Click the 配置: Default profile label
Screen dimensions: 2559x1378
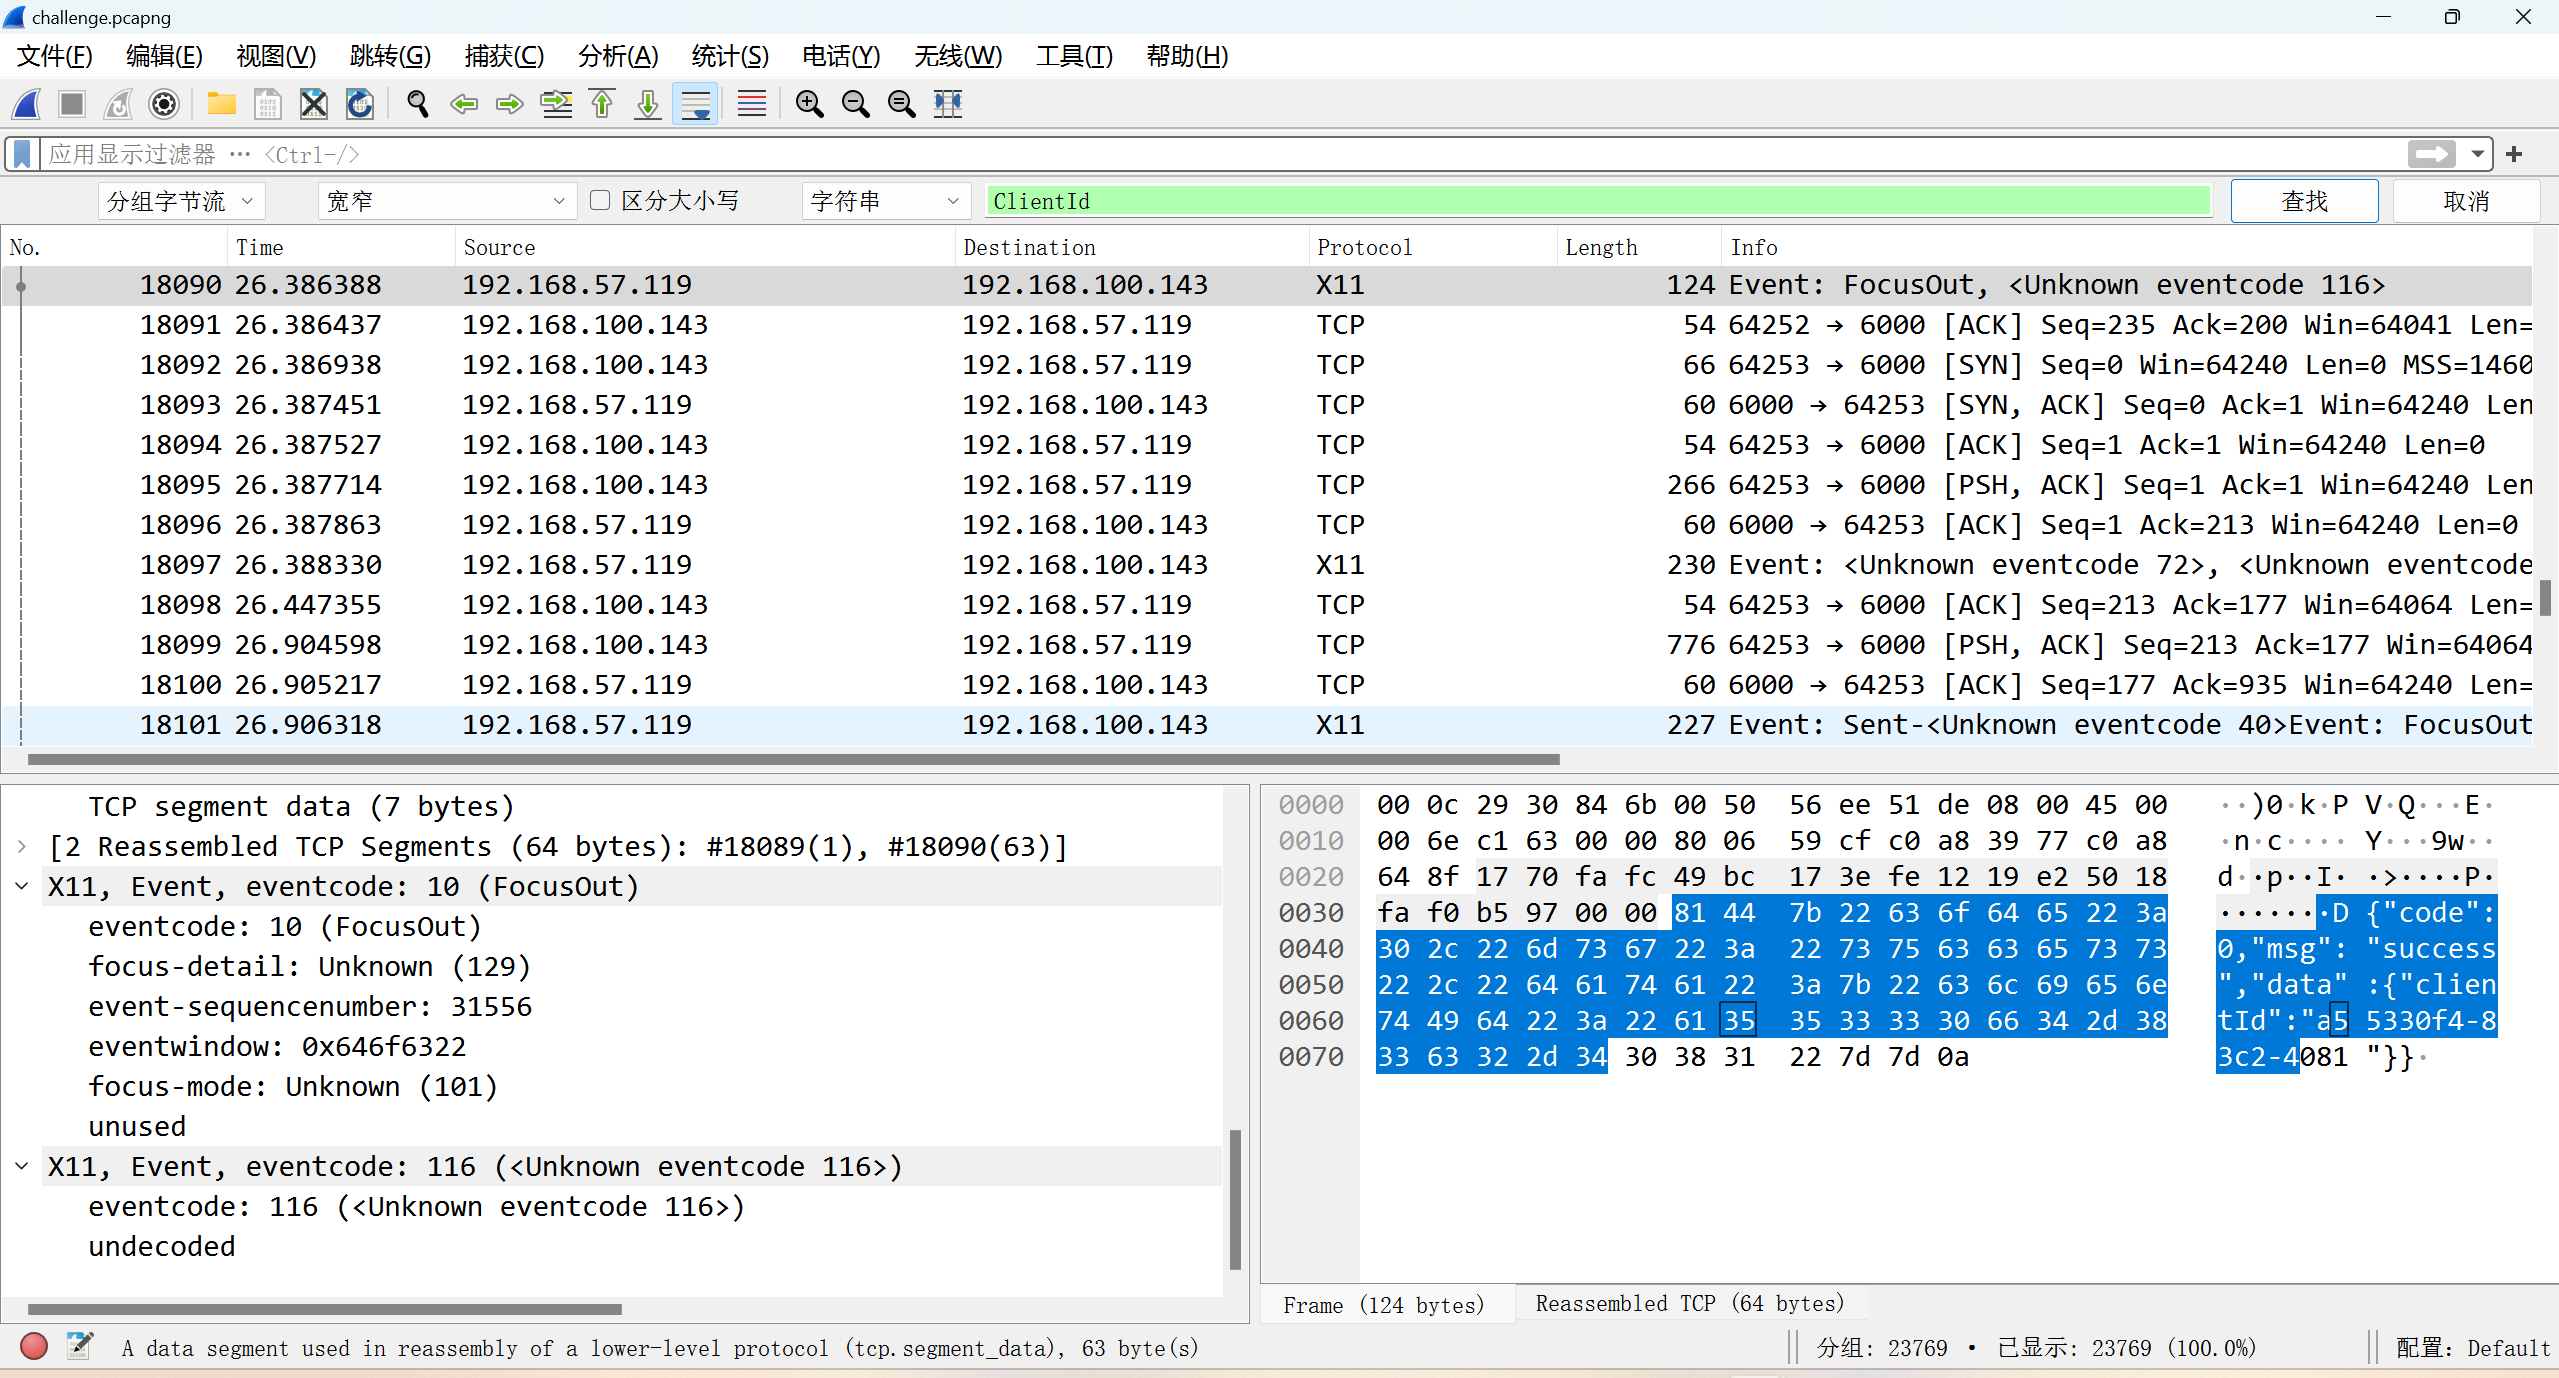pos(2472,1347)
